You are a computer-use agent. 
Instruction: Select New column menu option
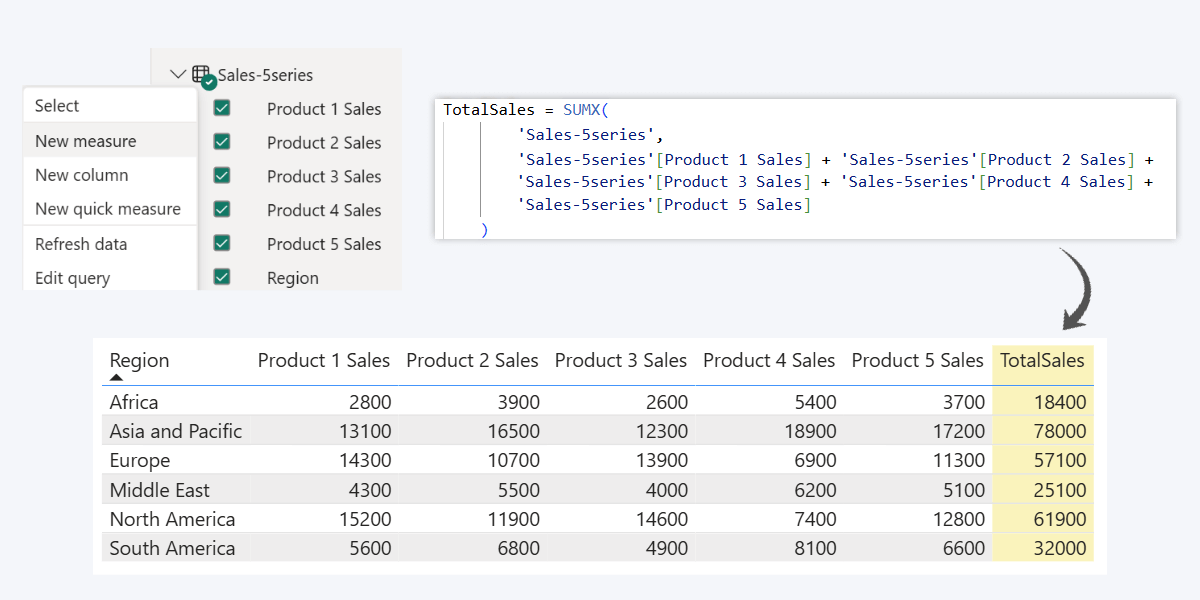[82, 175]
